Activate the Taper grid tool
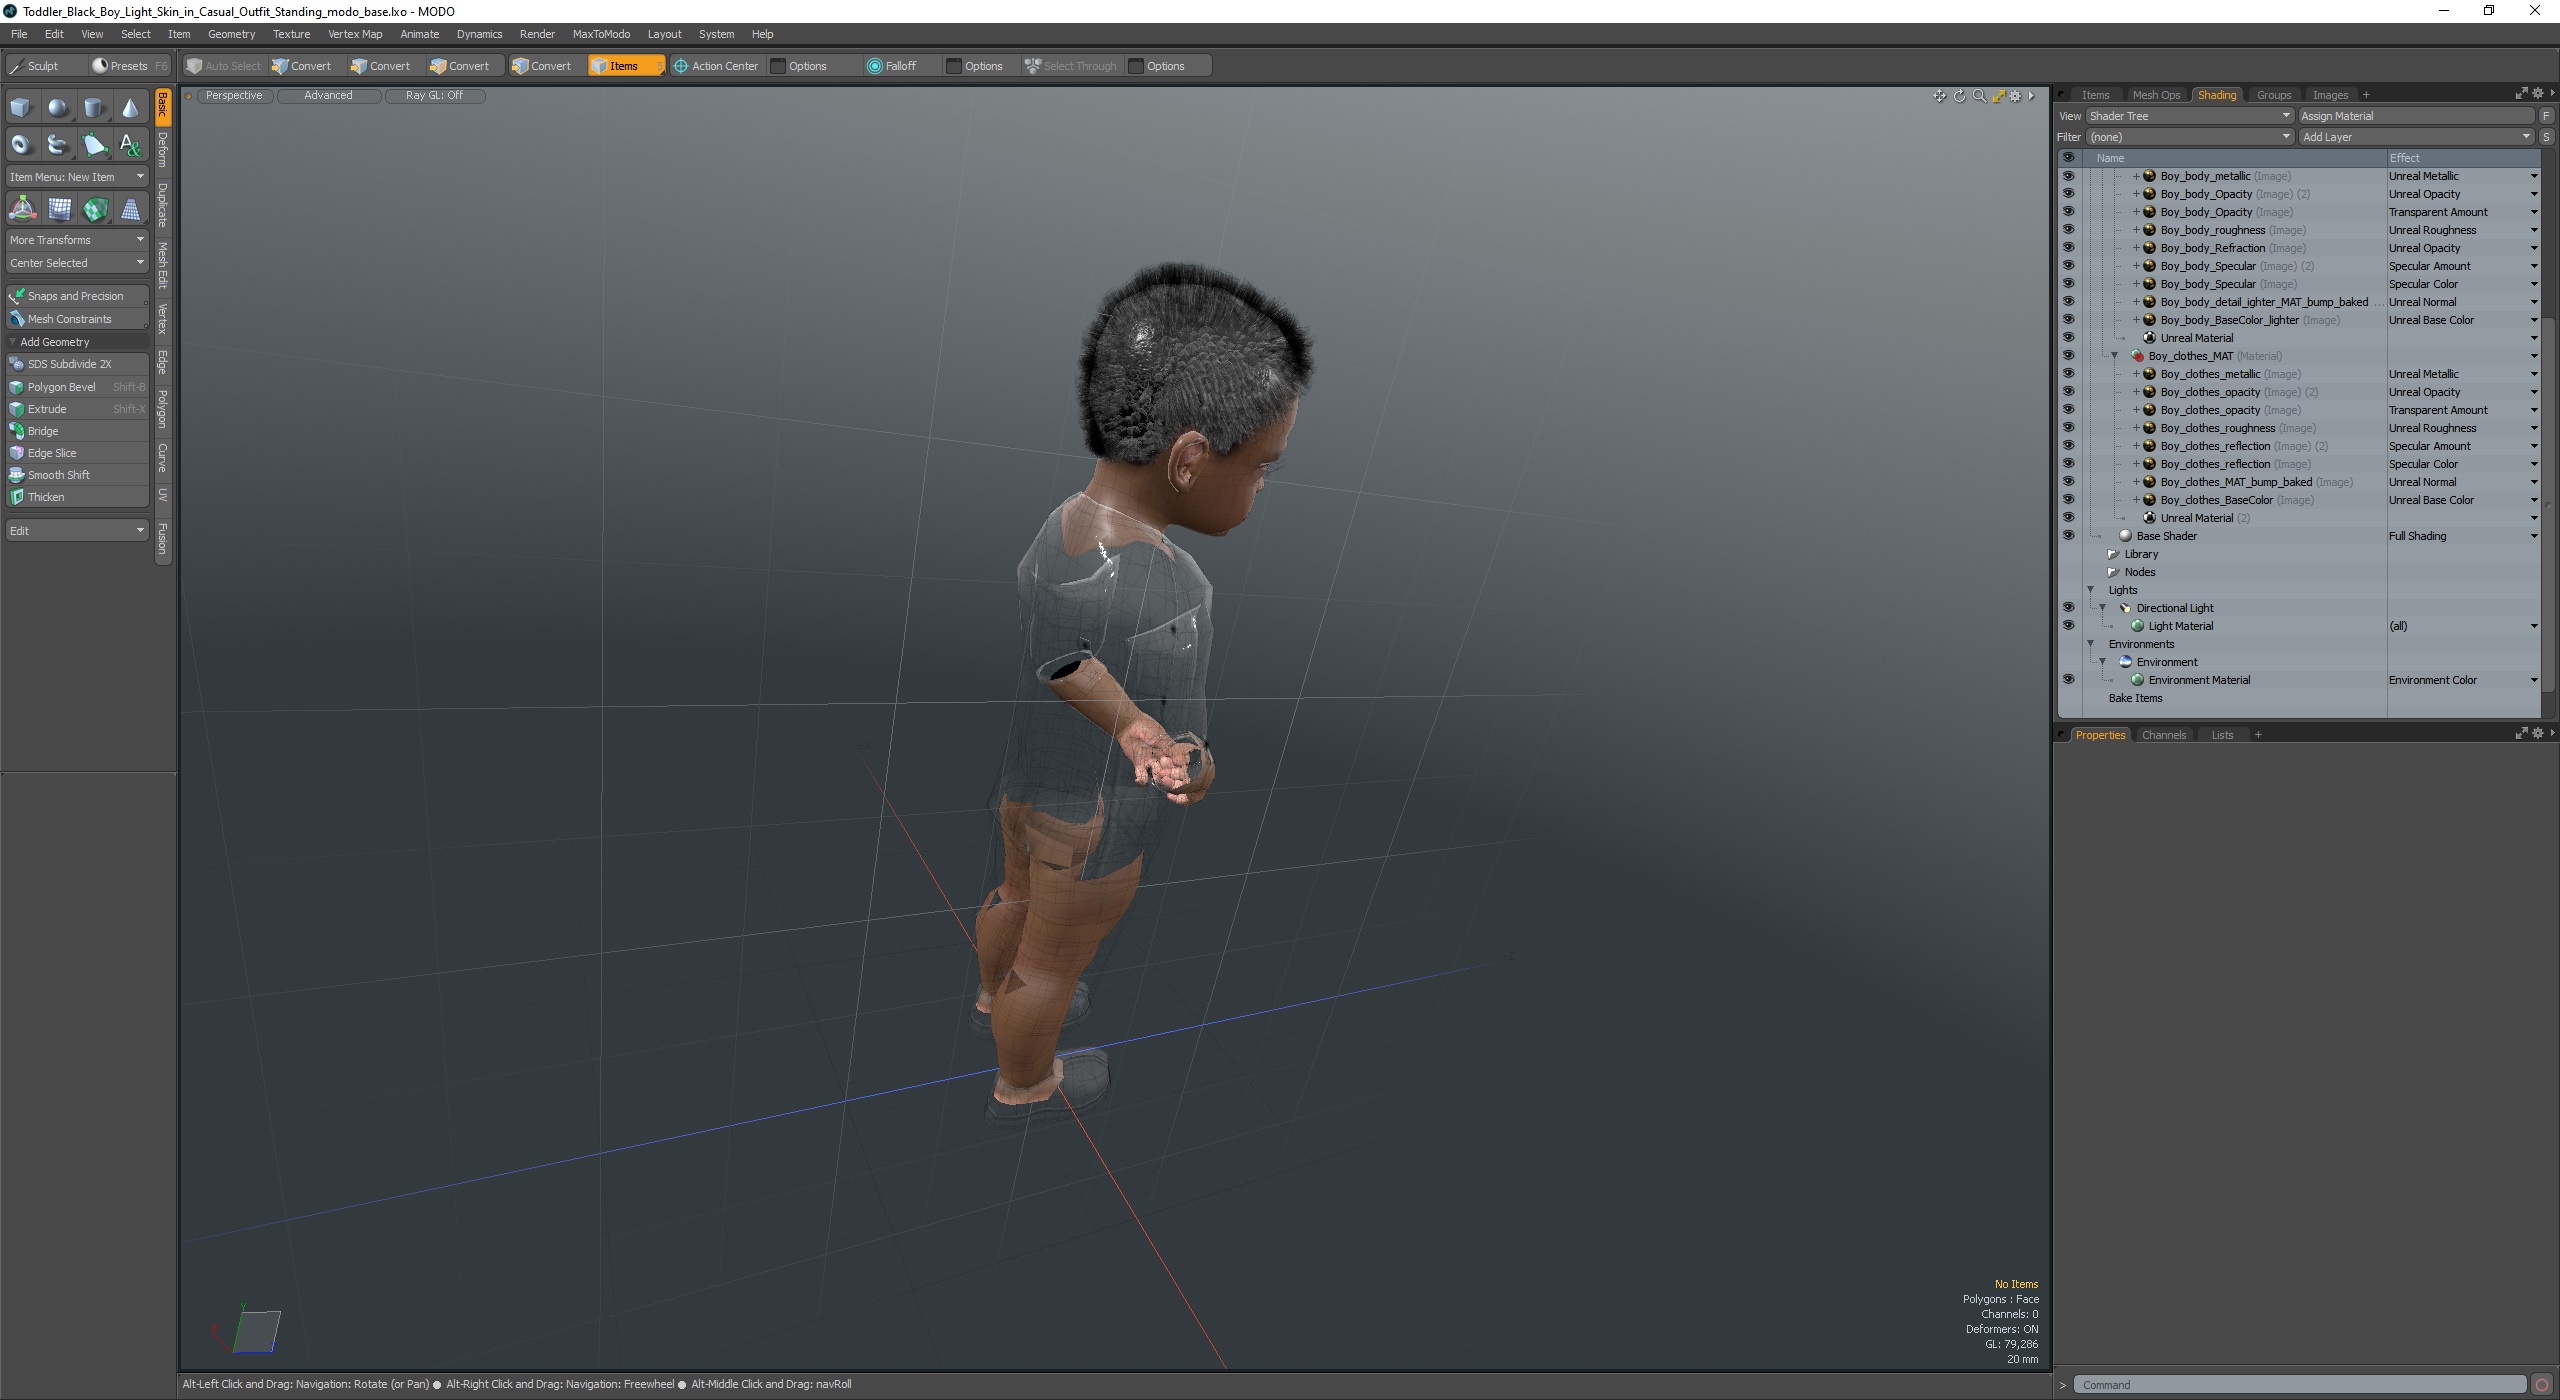 tap(131, 209)
